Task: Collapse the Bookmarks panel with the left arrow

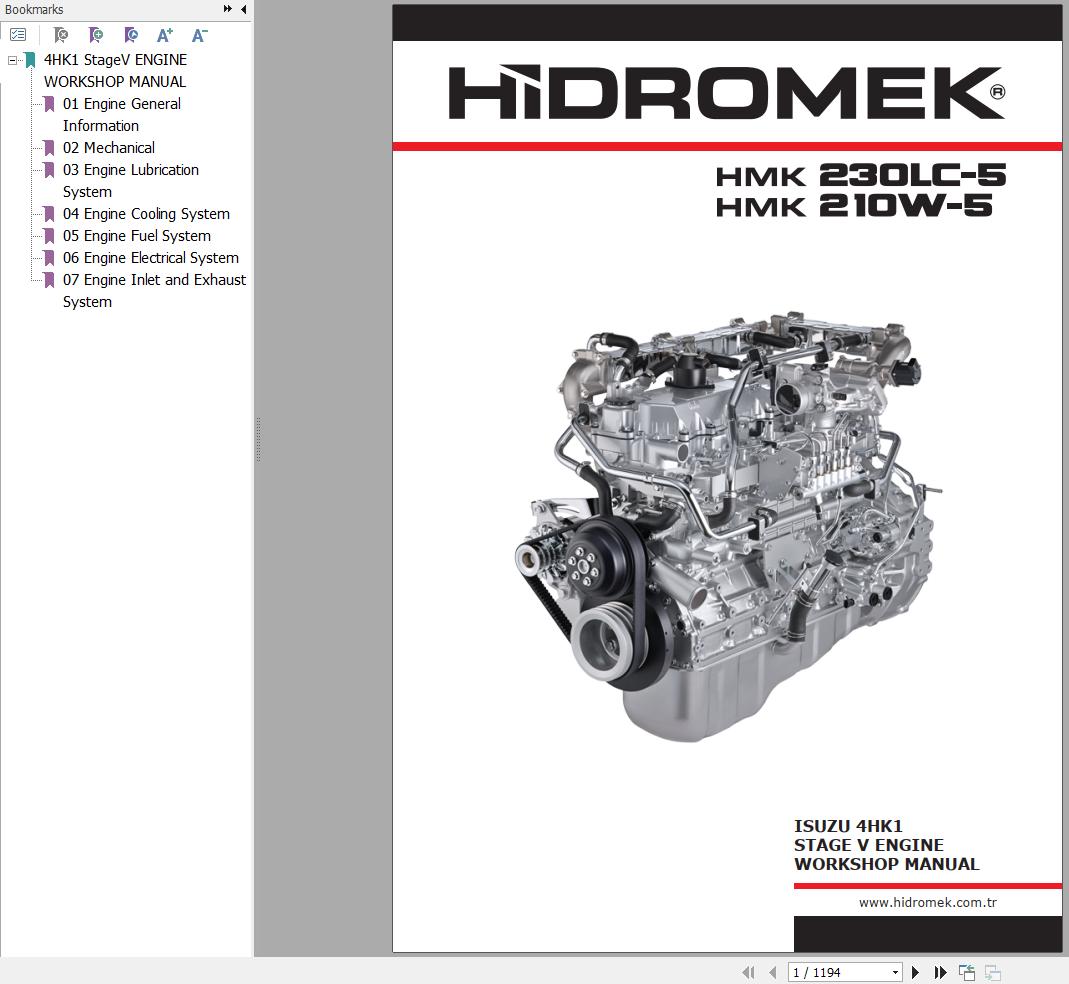Action: tap(243, 9)
